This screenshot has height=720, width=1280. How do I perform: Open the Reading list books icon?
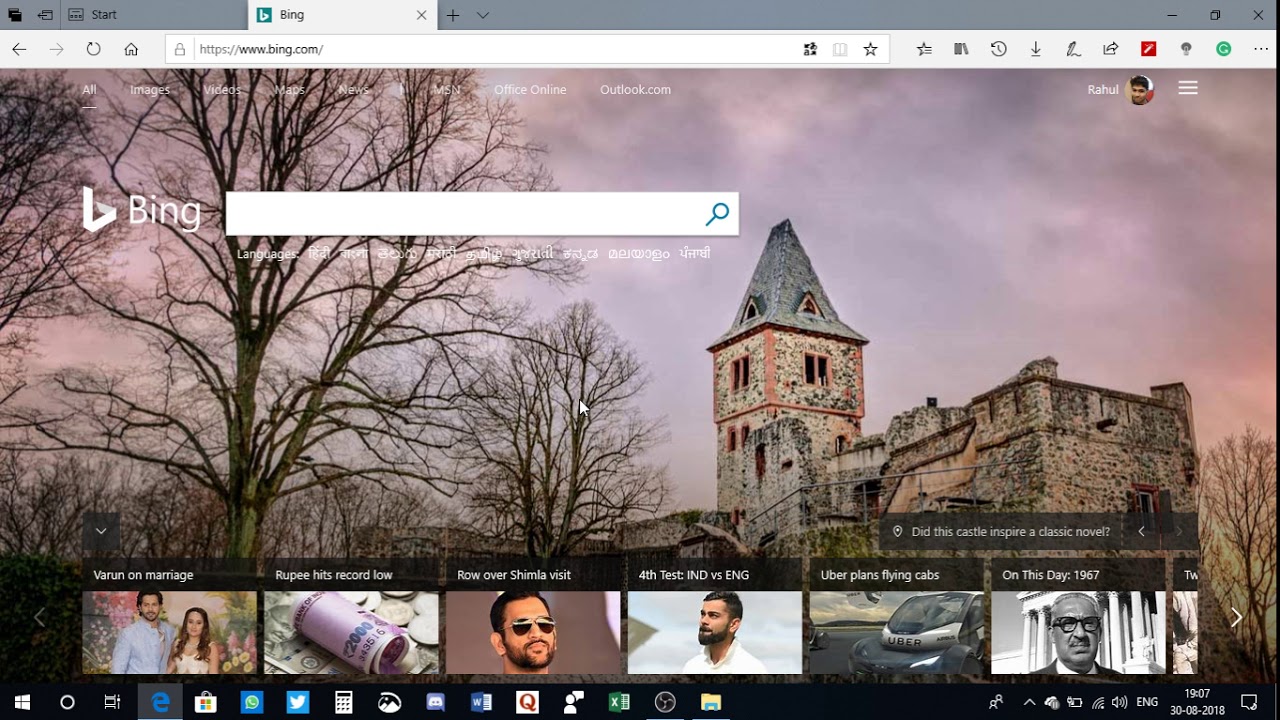961,49
